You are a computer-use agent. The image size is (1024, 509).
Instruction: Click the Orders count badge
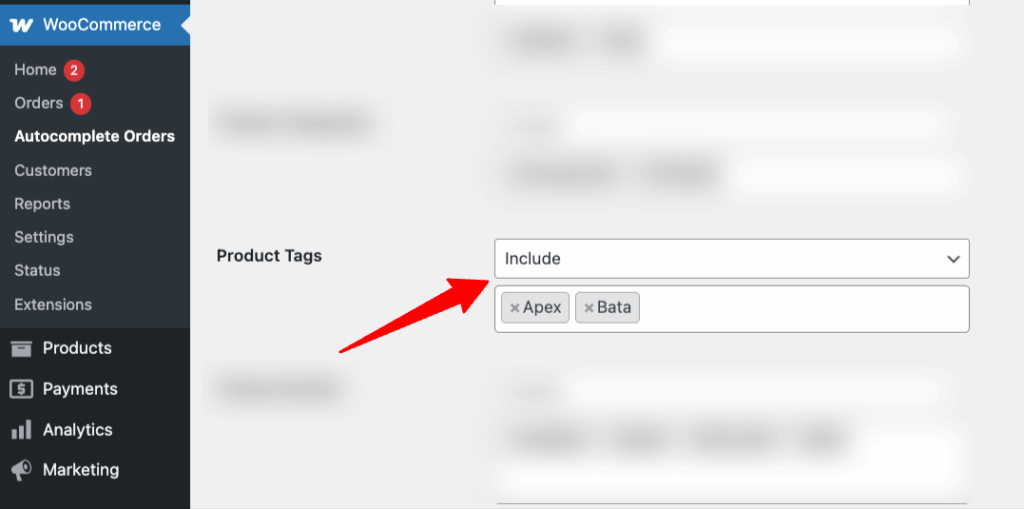pyautogui.click(x=81, y=103)
